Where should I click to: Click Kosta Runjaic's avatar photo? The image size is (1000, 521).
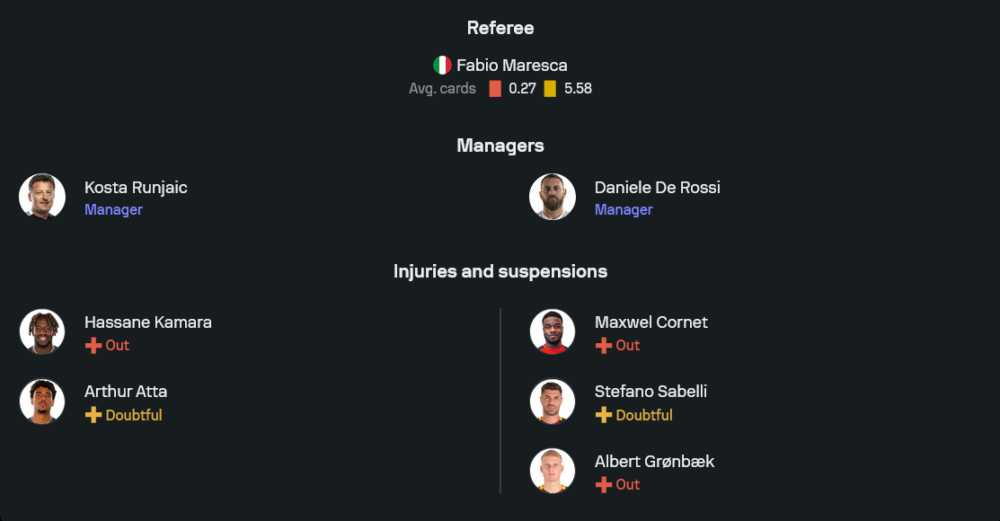(42, 196)
